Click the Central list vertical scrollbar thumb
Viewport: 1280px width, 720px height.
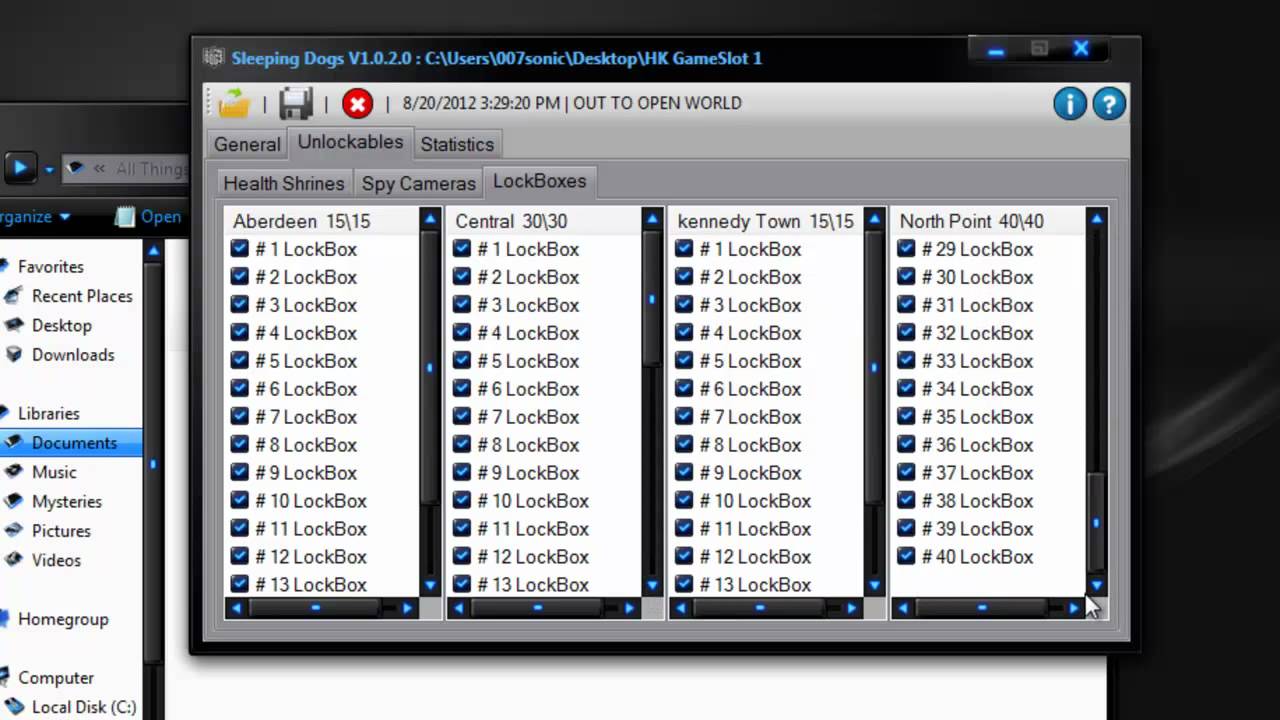pyautogui.click(x=652, y=299)
